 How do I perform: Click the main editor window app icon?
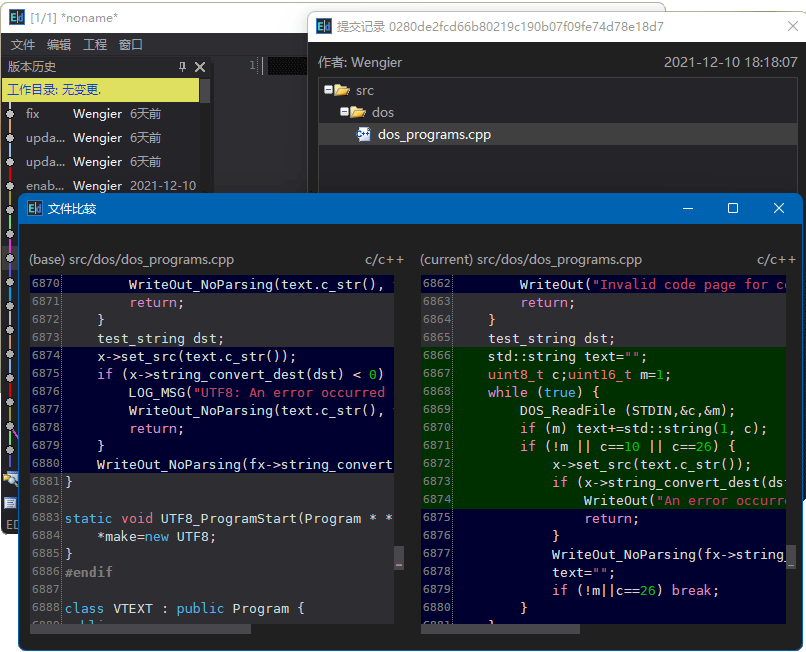pyautogui.click(x=16, y=17)
